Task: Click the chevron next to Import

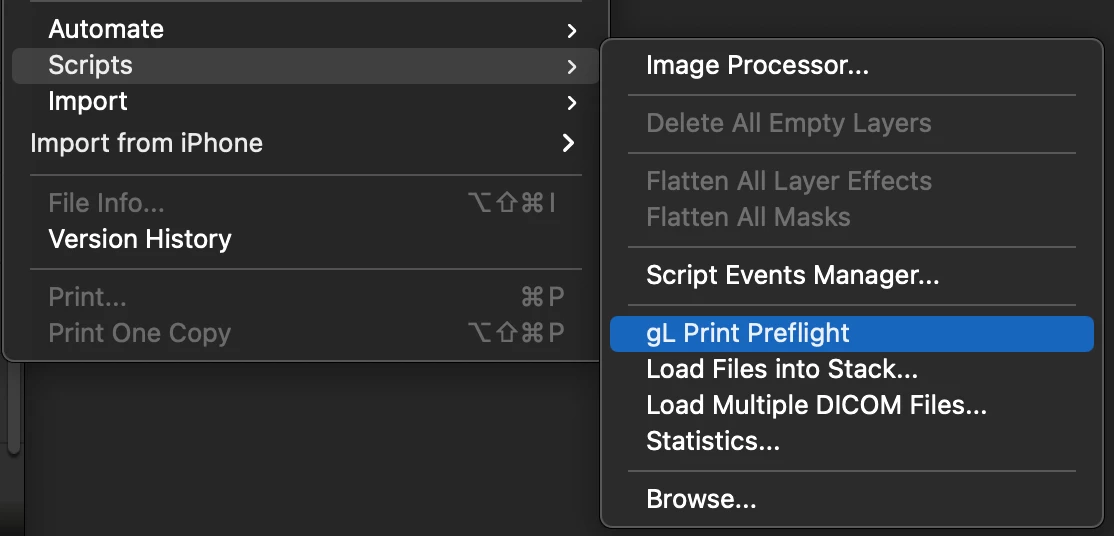Action: pos(571,103)
